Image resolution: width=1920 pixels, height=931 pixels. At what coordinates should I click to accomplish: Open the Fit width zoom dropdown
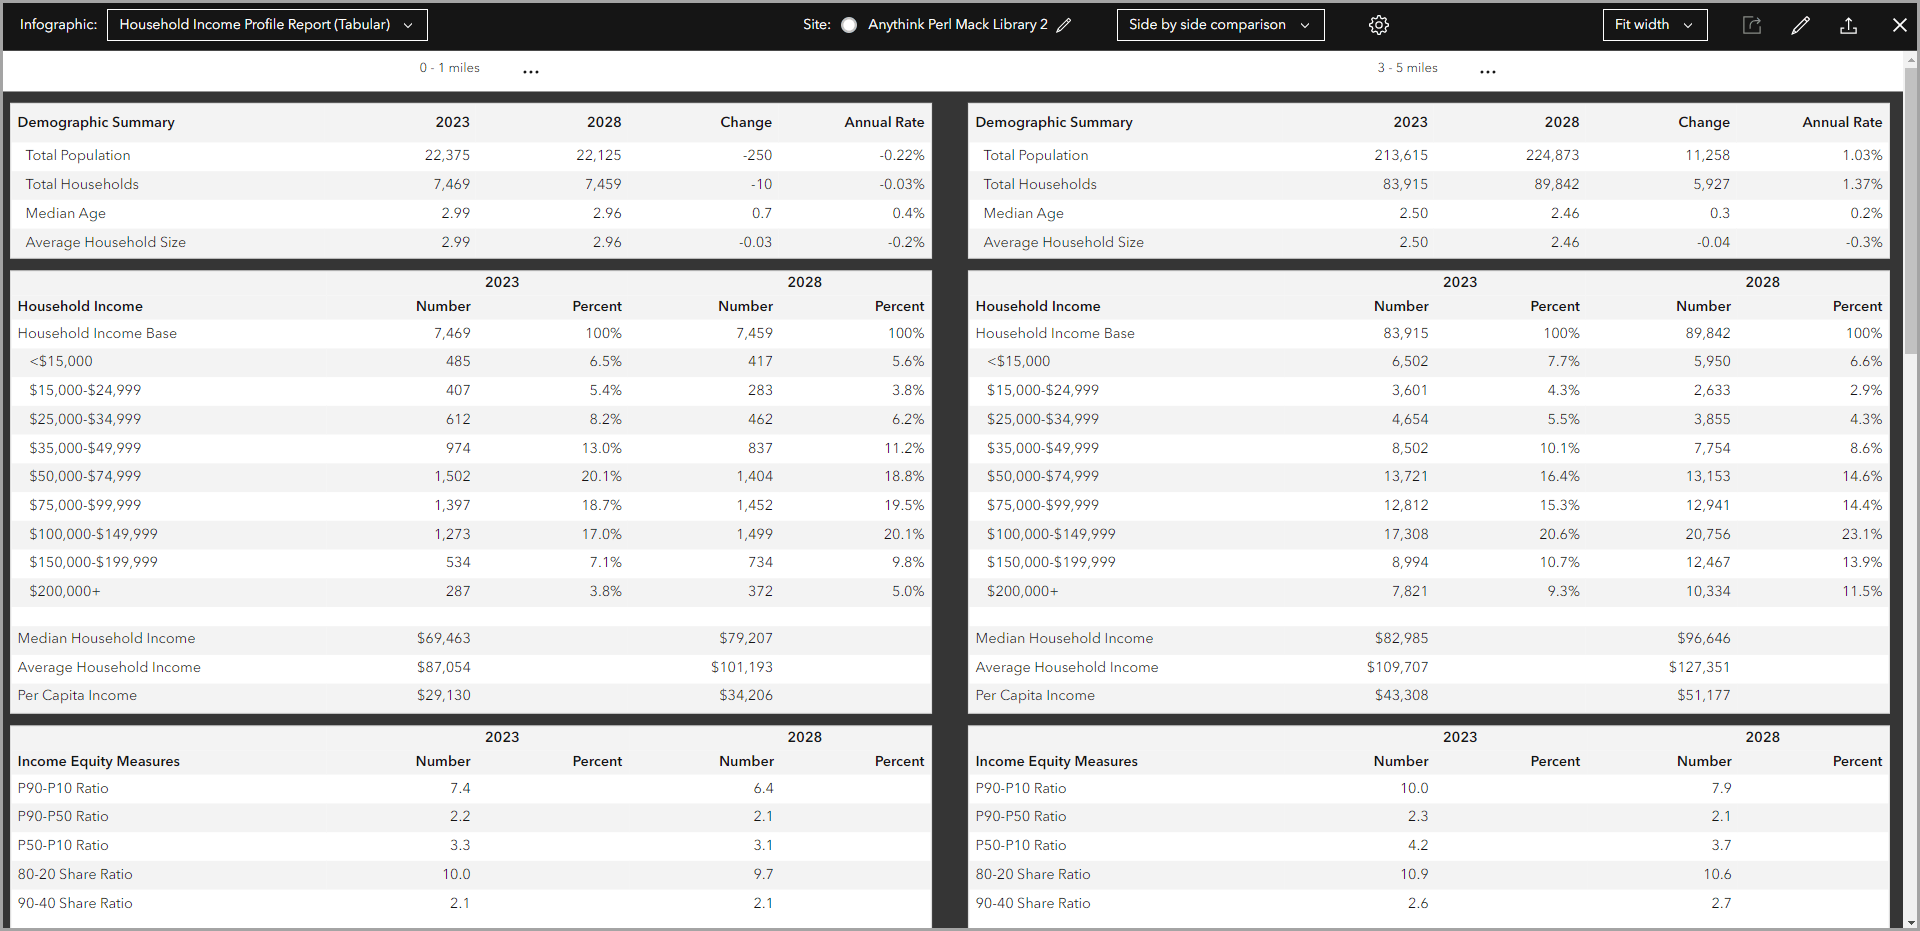(x=1654, y=24)
